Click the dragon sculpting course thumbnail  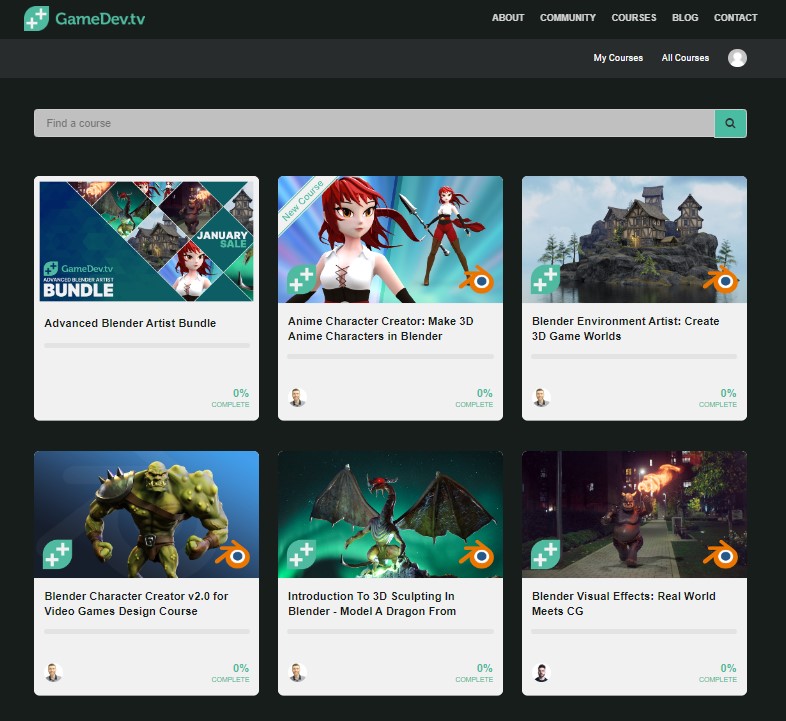click(x=390, y=514)
